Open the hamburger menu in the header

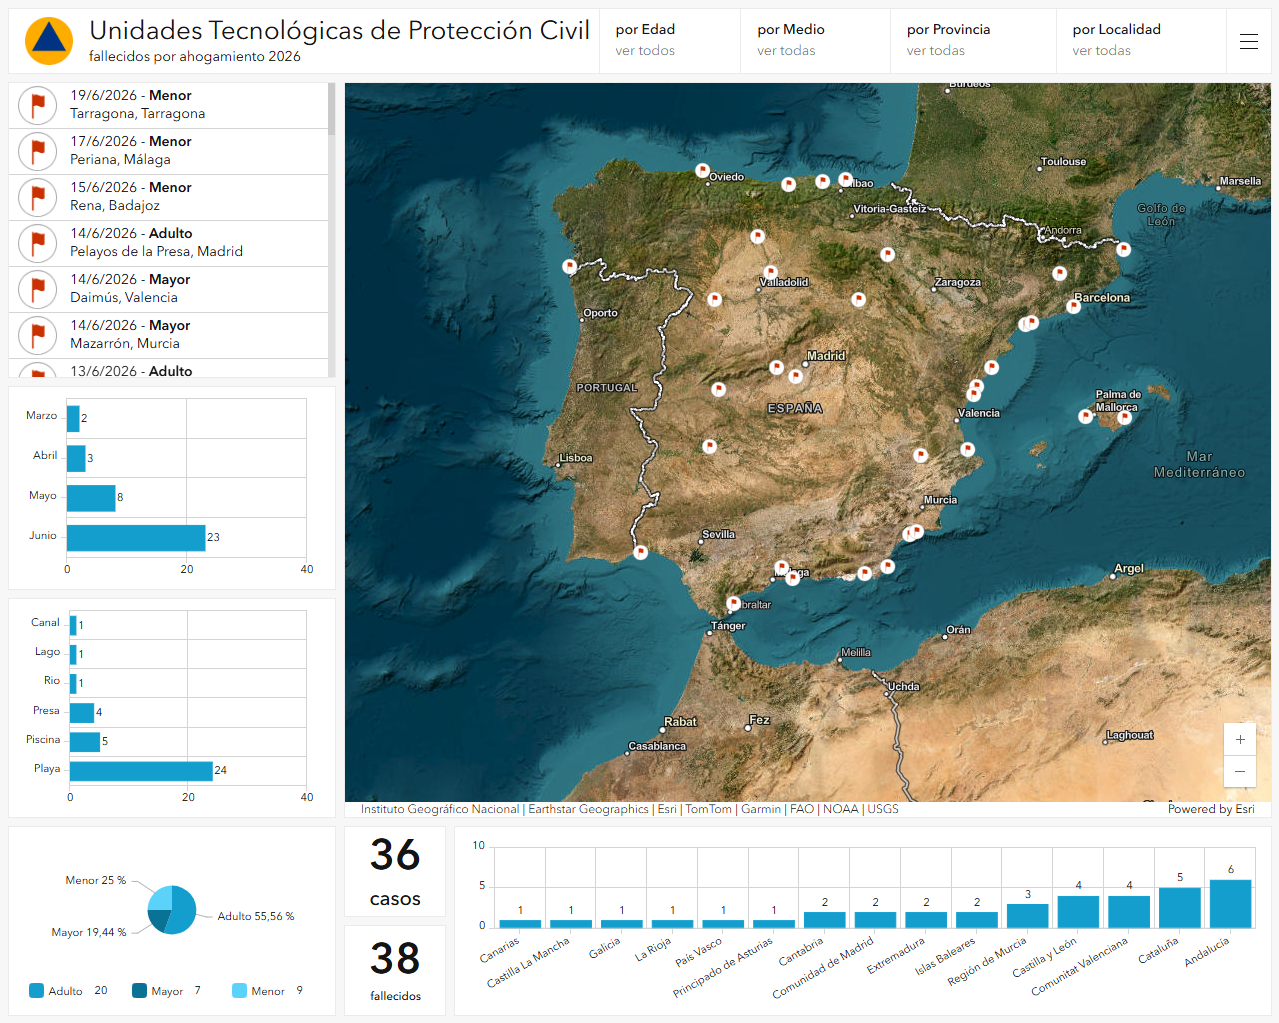(x=1248, y=41)
